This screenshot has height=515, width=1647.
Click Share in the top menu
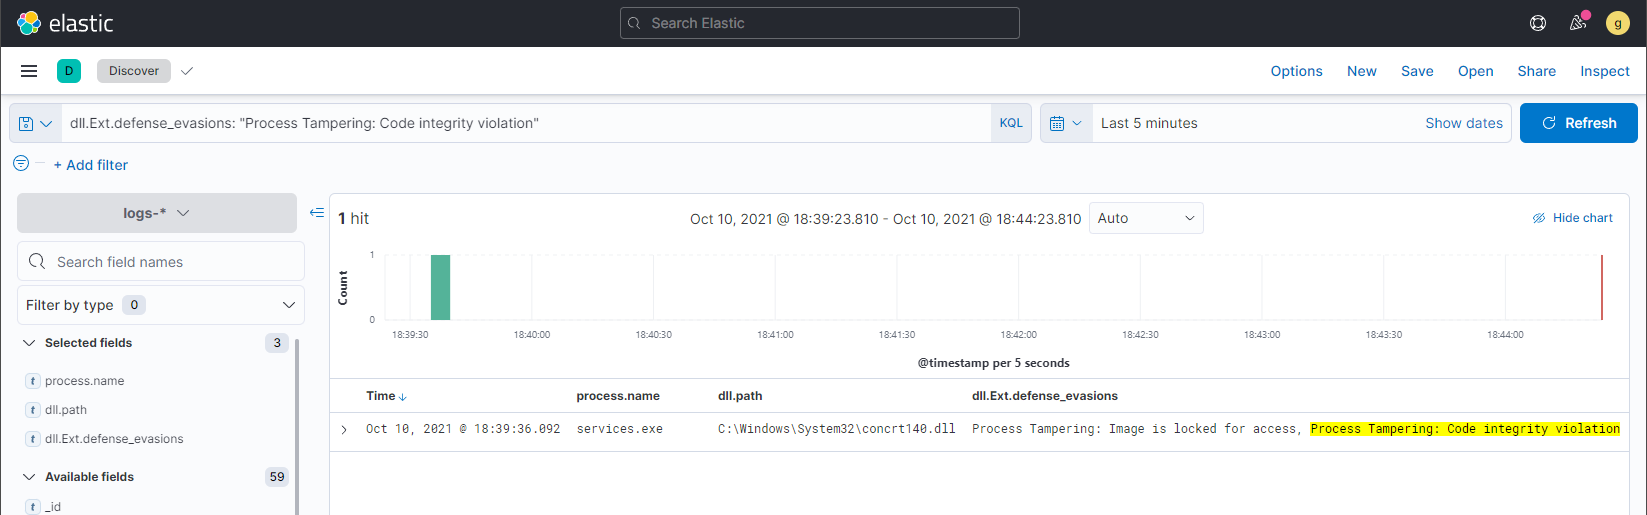point(1537,71)
